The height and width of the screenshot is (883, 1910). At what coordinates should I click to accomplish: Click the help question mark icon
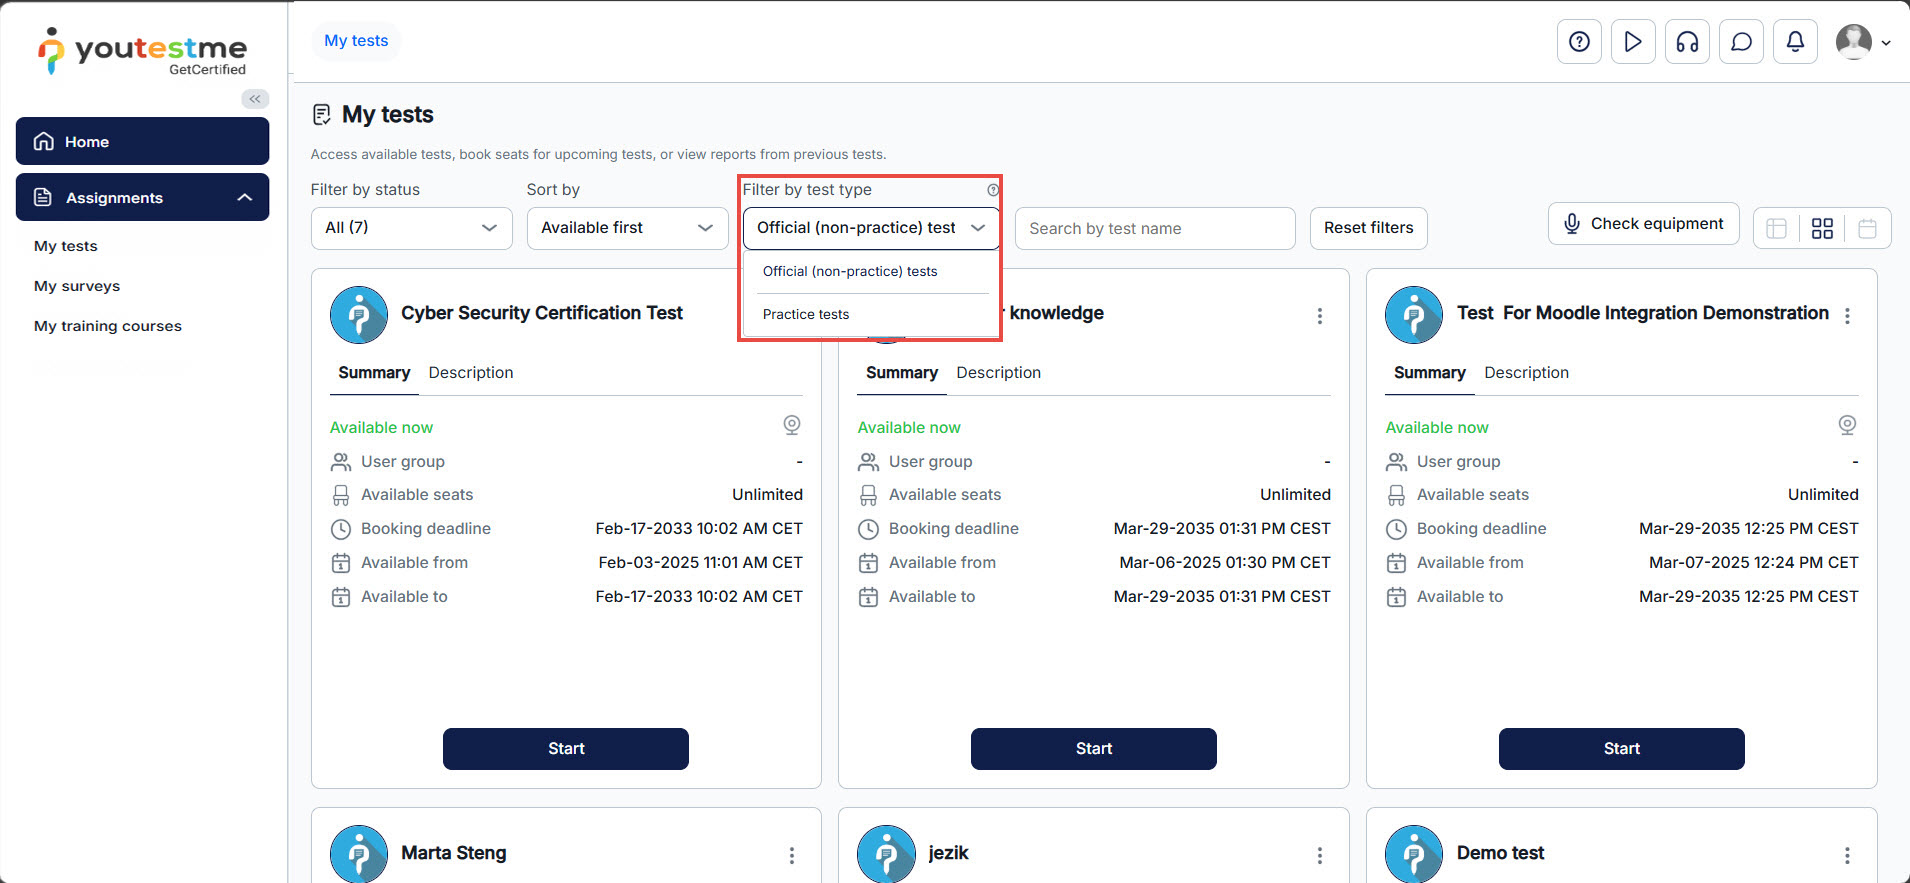(1579, 42)
